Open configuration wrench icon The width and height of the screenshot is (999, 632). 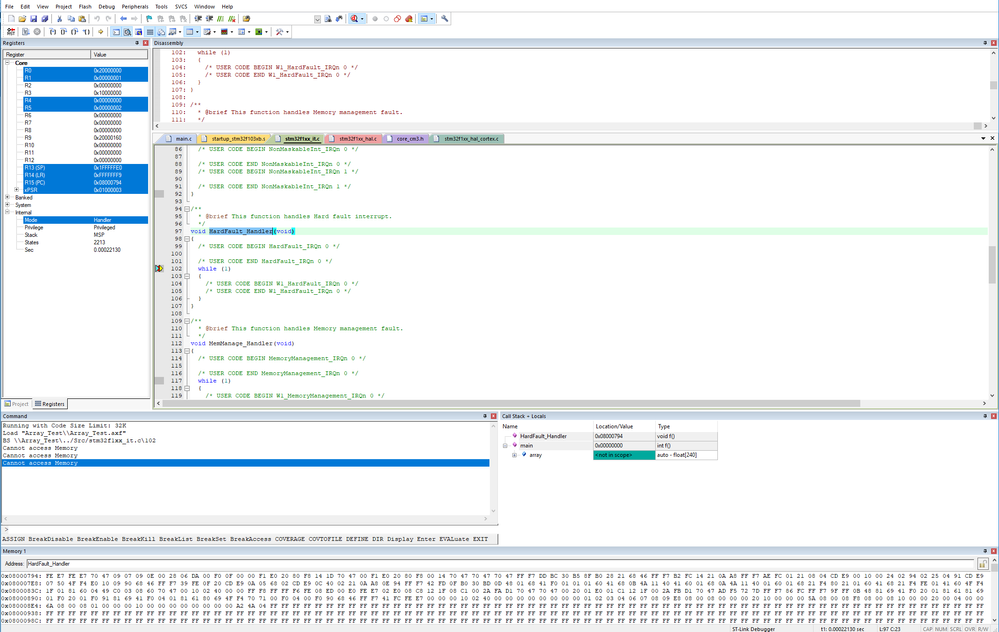pyautogui.click(x=444, y=18)
